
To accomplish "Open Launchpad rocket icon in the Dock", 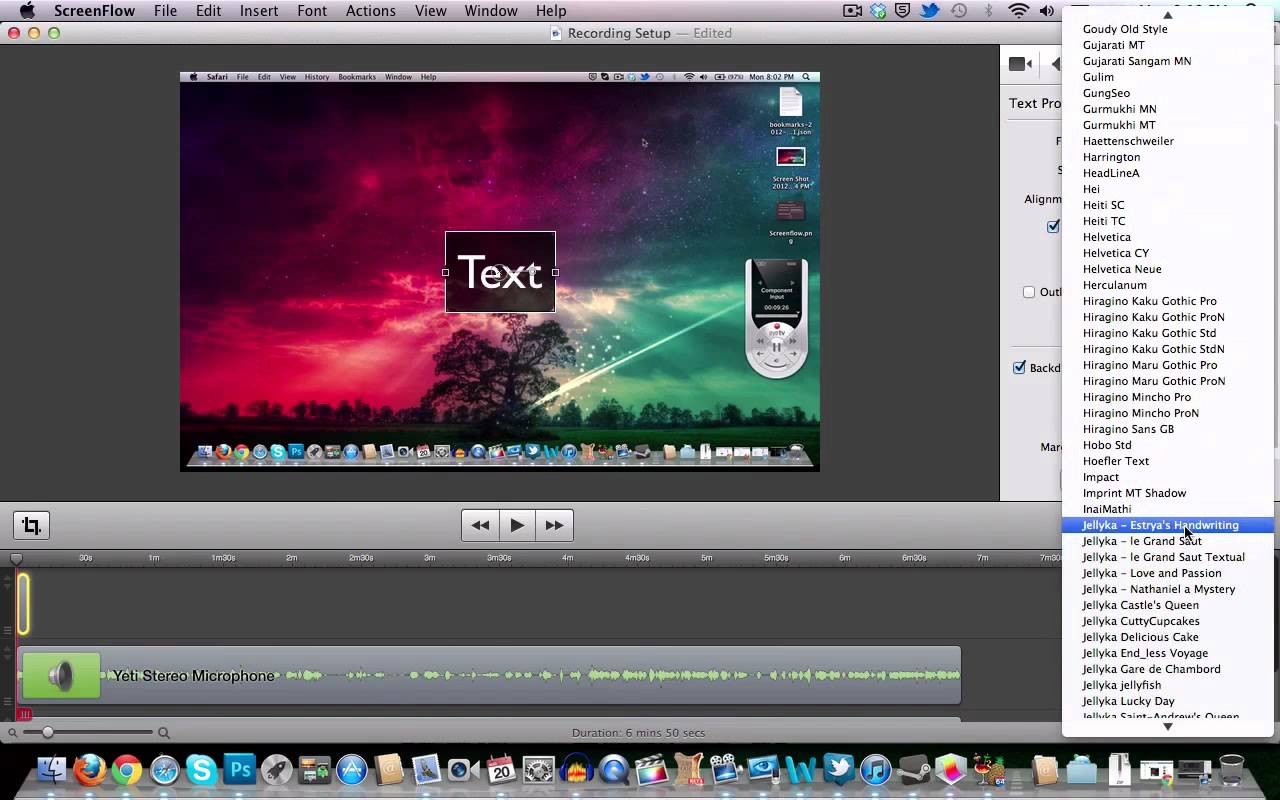I will pyautogui.click(x=276, y=770).
